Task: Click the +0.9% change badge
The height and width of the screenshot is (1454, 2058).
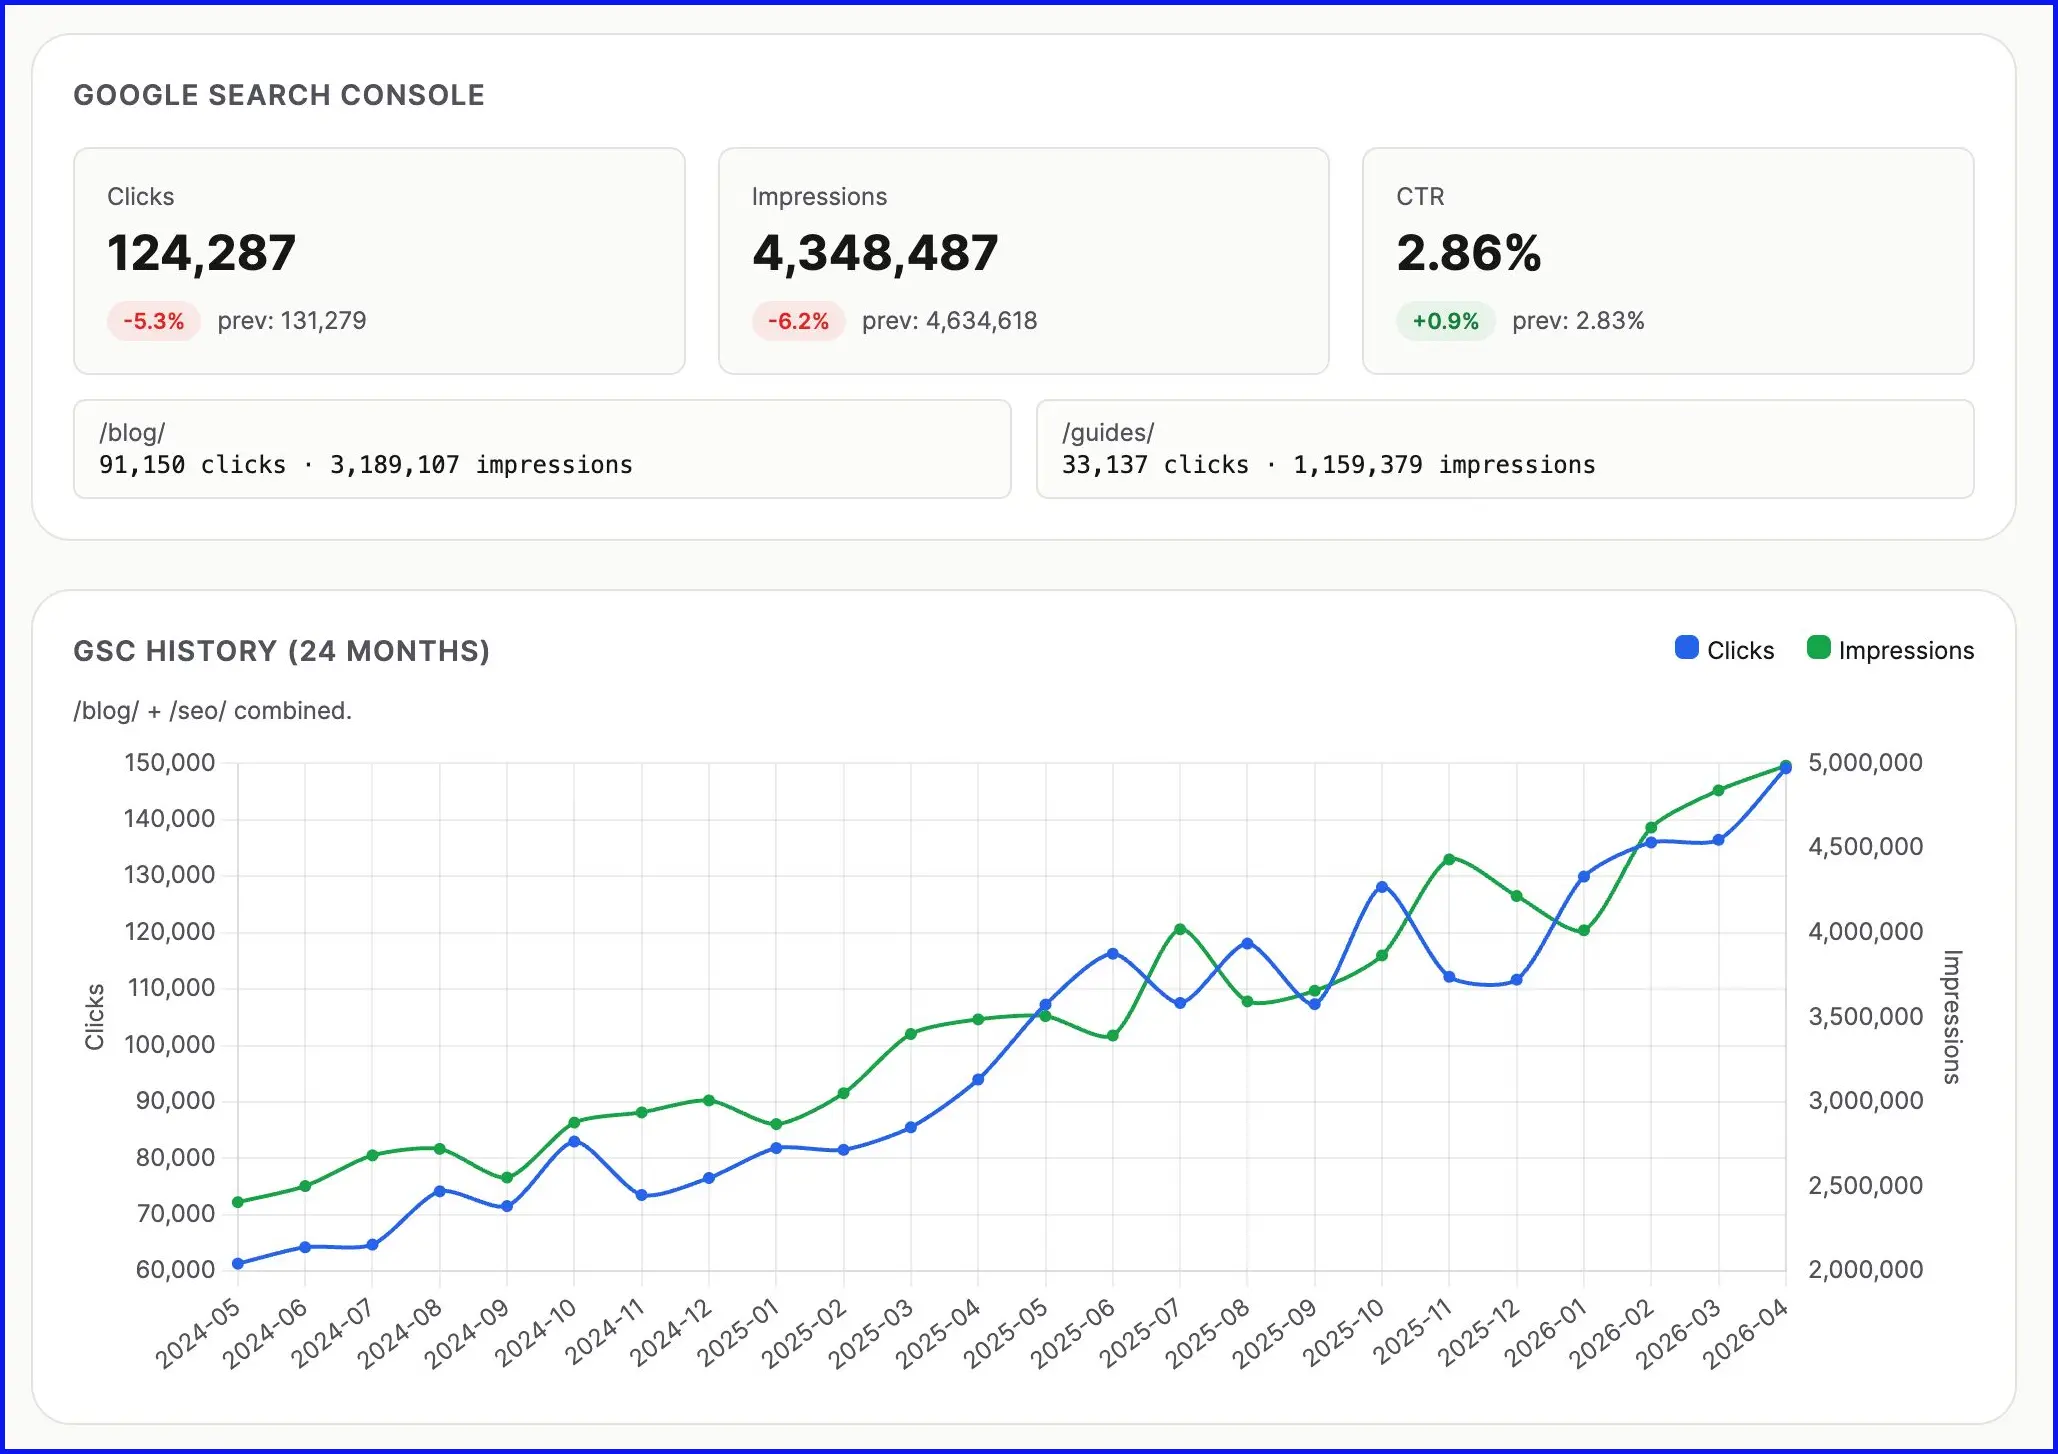Action: [1445, 321]
